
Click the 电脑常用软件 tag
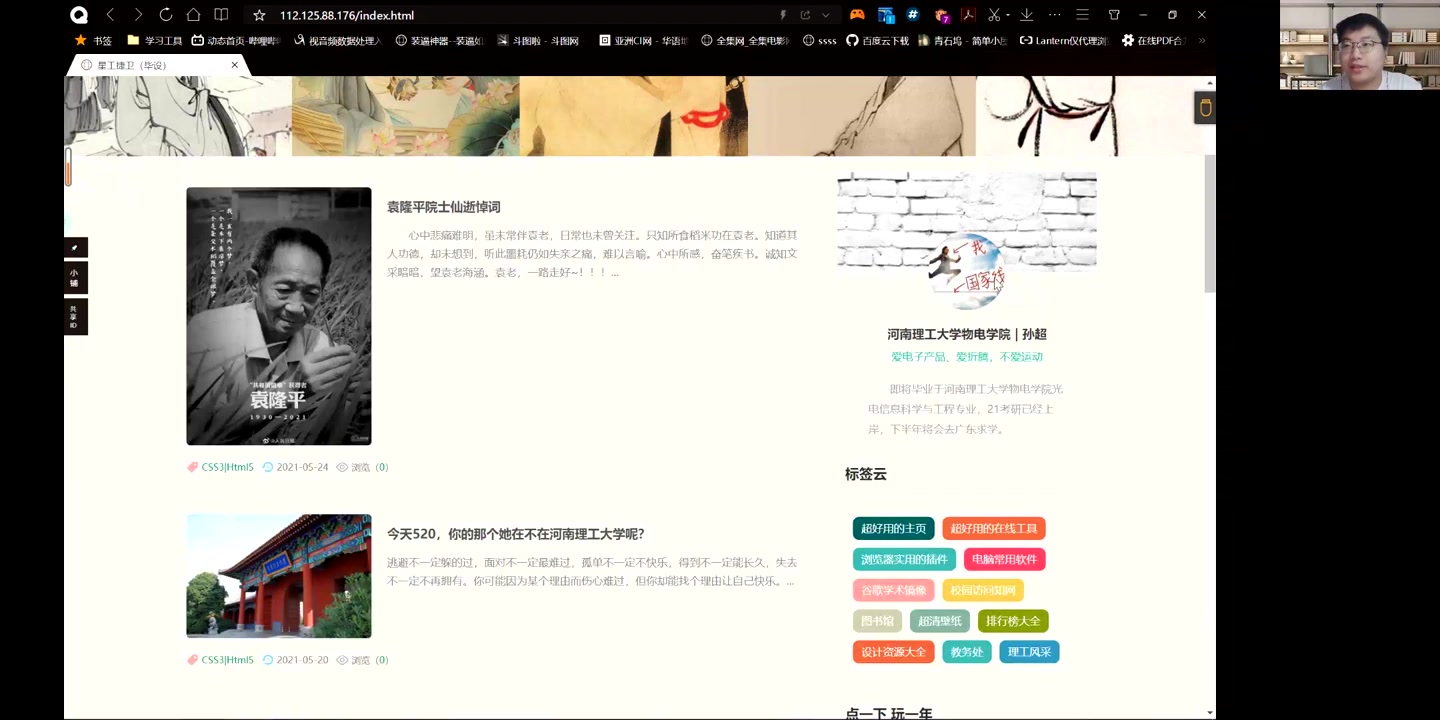pos(1005,559)
